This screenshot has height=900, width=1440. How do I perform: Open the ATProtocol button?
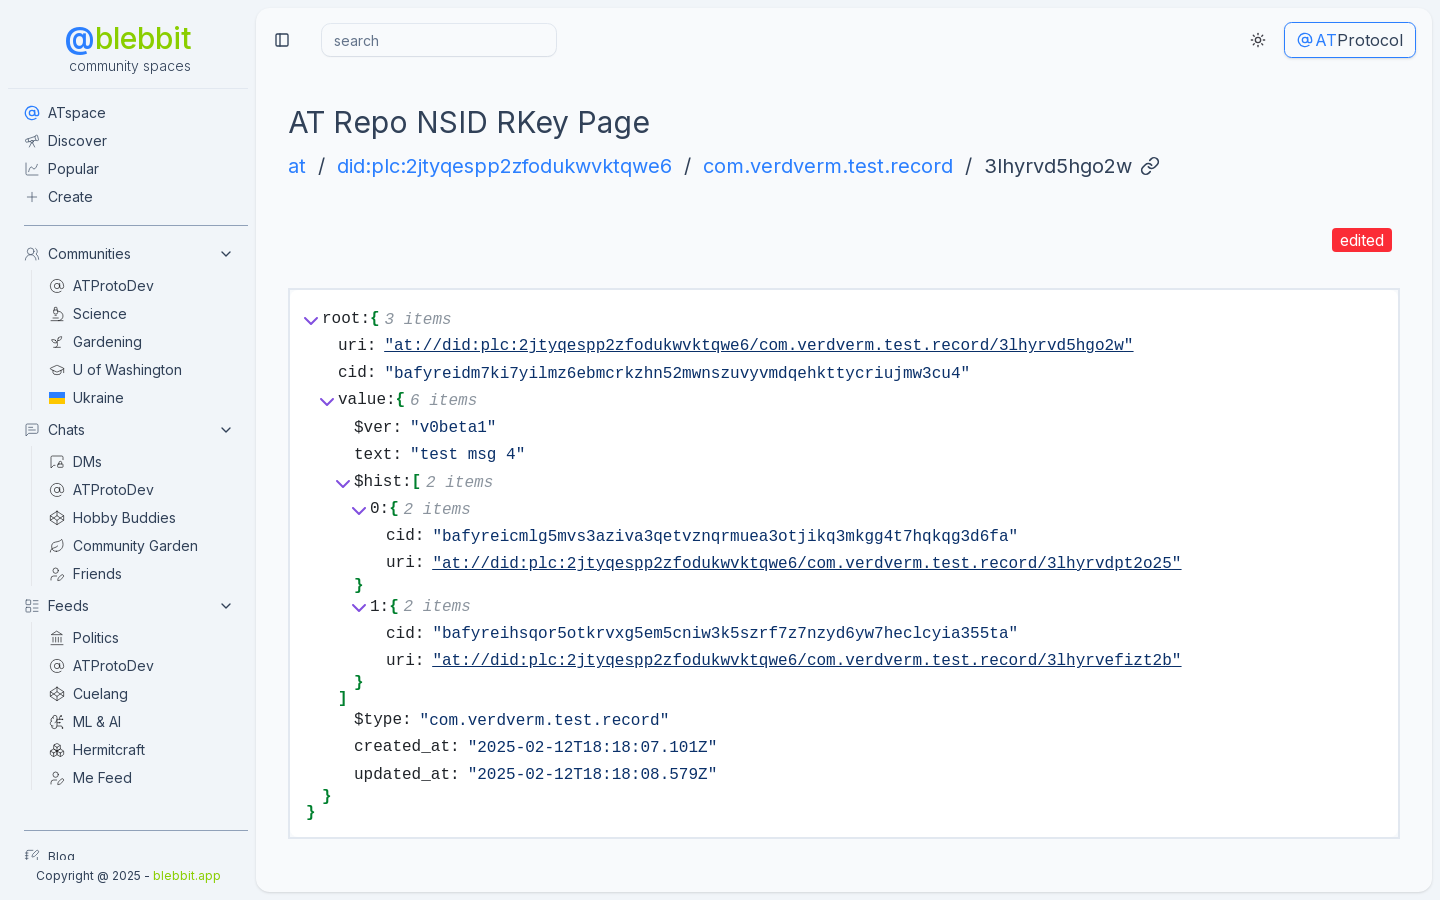pos(1350,40)
